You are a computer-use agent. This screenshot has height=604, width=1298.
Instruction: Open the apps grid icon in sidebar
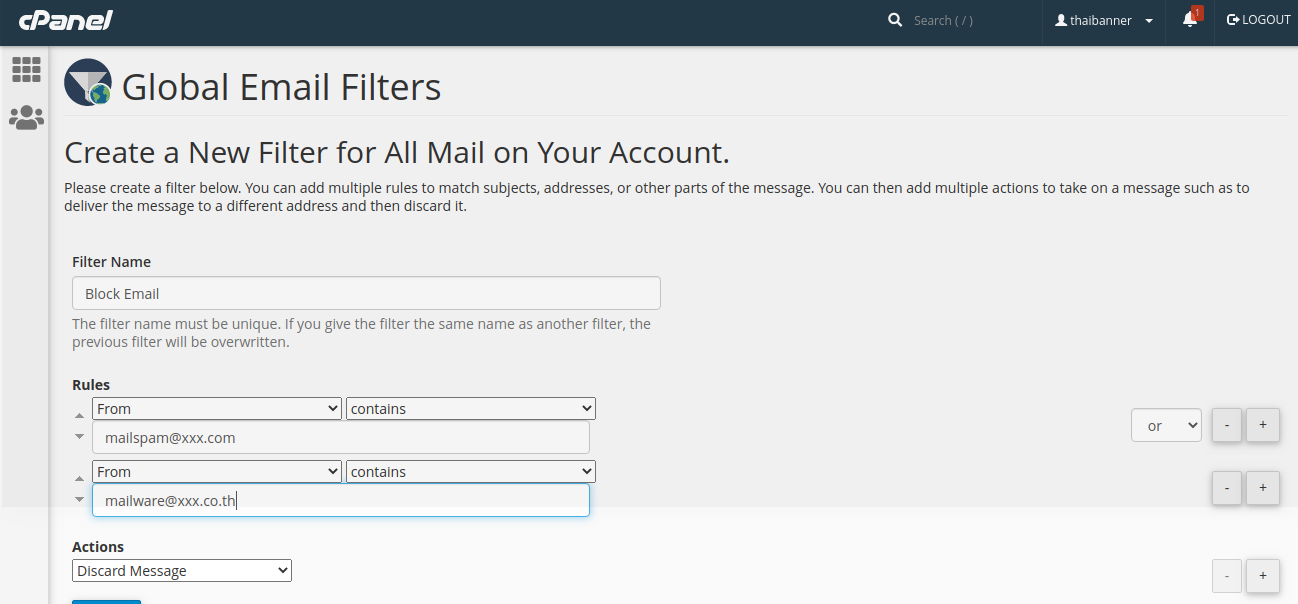26,69
